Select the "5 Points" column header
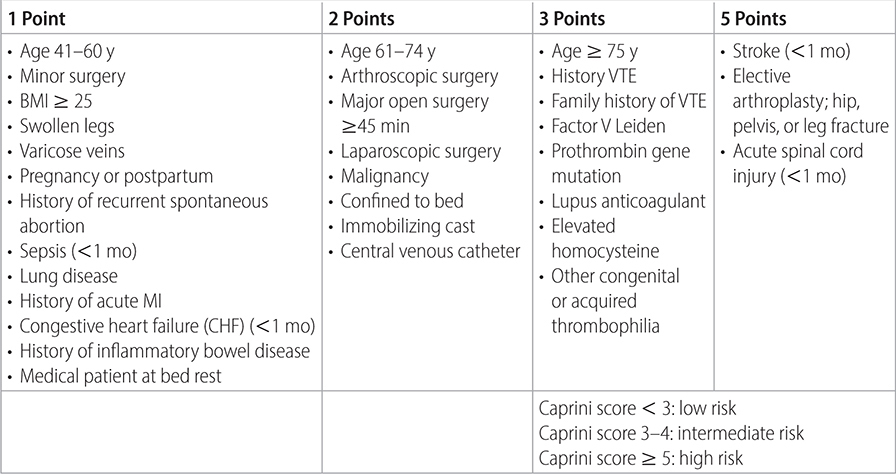This screenshot has width=896, height=474. click(754, 19)
